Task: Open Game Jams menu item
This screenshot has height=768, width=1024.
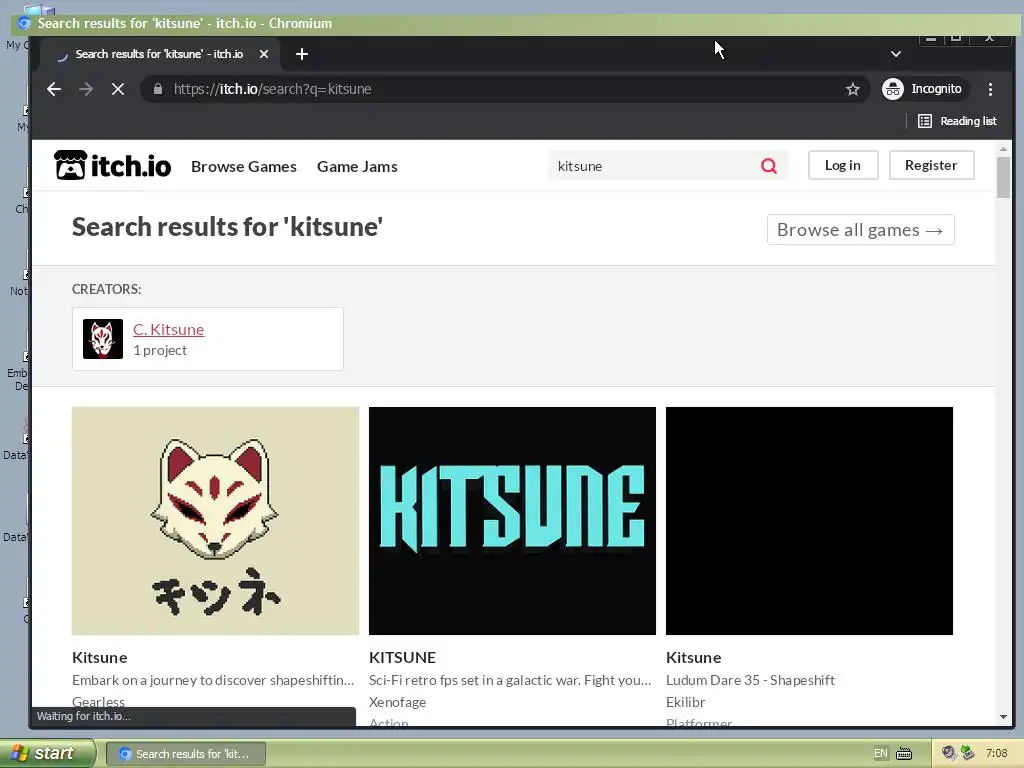Action: (357, 167)
